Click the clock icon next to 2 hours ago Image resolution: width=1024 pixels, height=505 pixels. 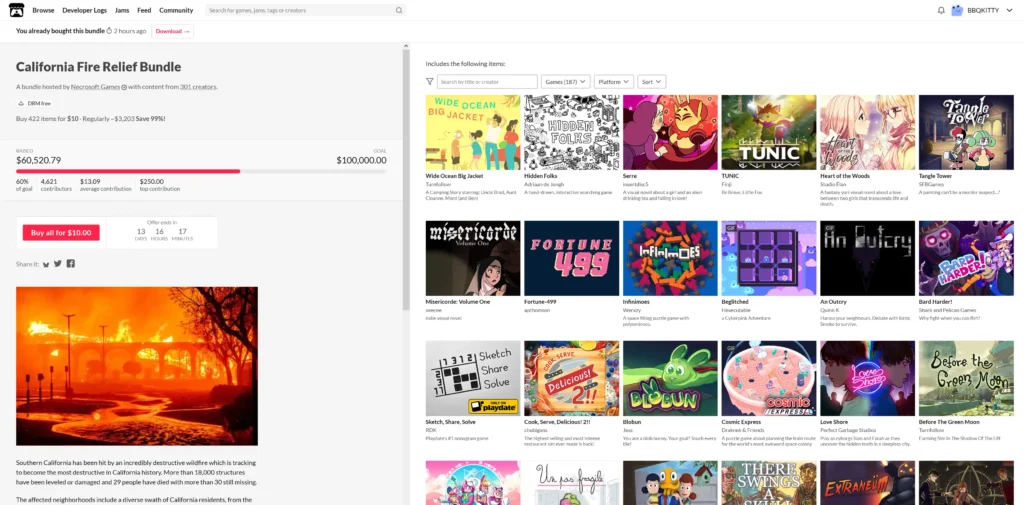coord(109,31)
